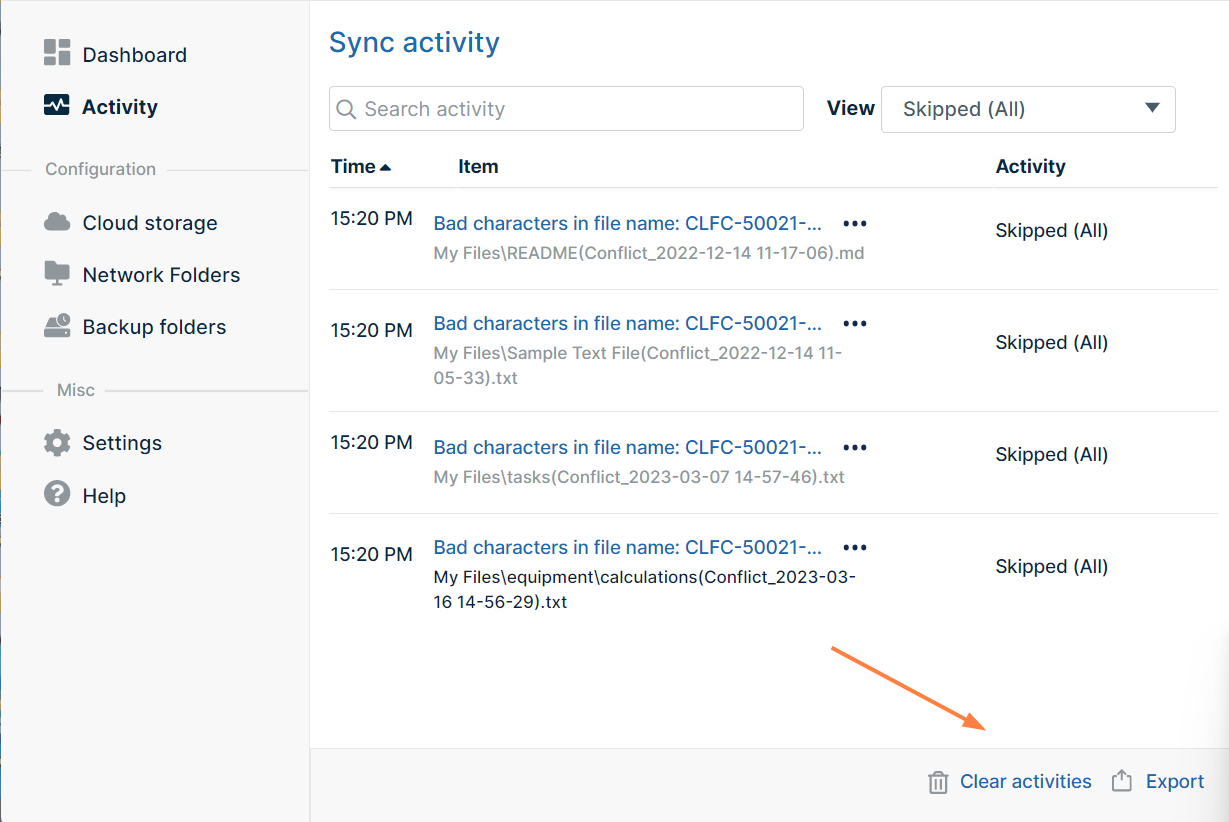Image resolution: width=1229 pixels, height=822 pixels.
Task: Open more options for the calculations conflict entry
Action: tap(855, 547)
